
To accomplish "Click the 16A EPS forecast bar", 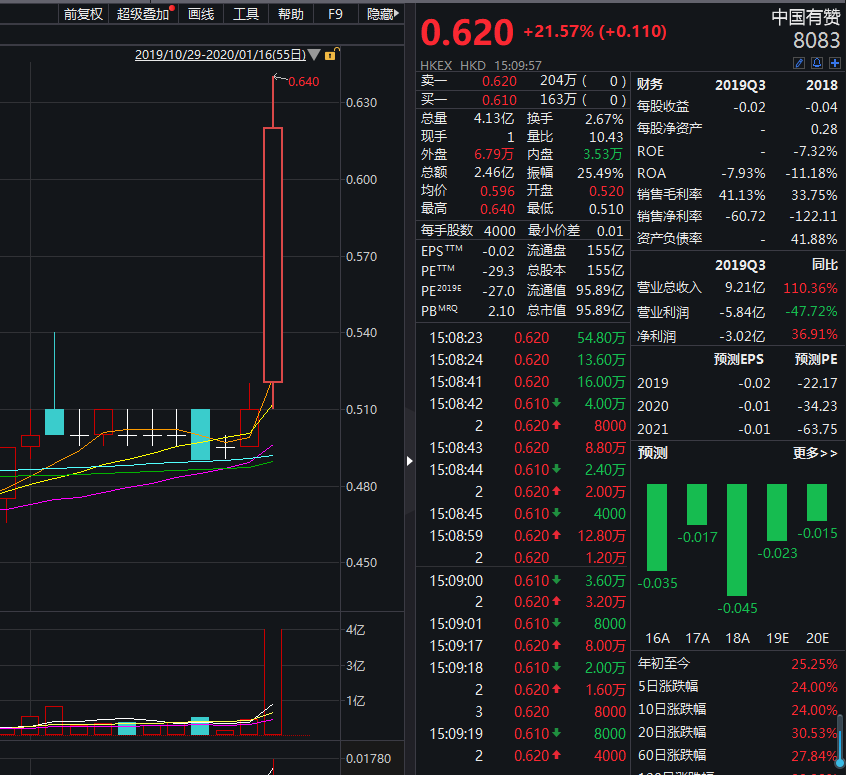I will pyautogui.click(x=657, y=527).
